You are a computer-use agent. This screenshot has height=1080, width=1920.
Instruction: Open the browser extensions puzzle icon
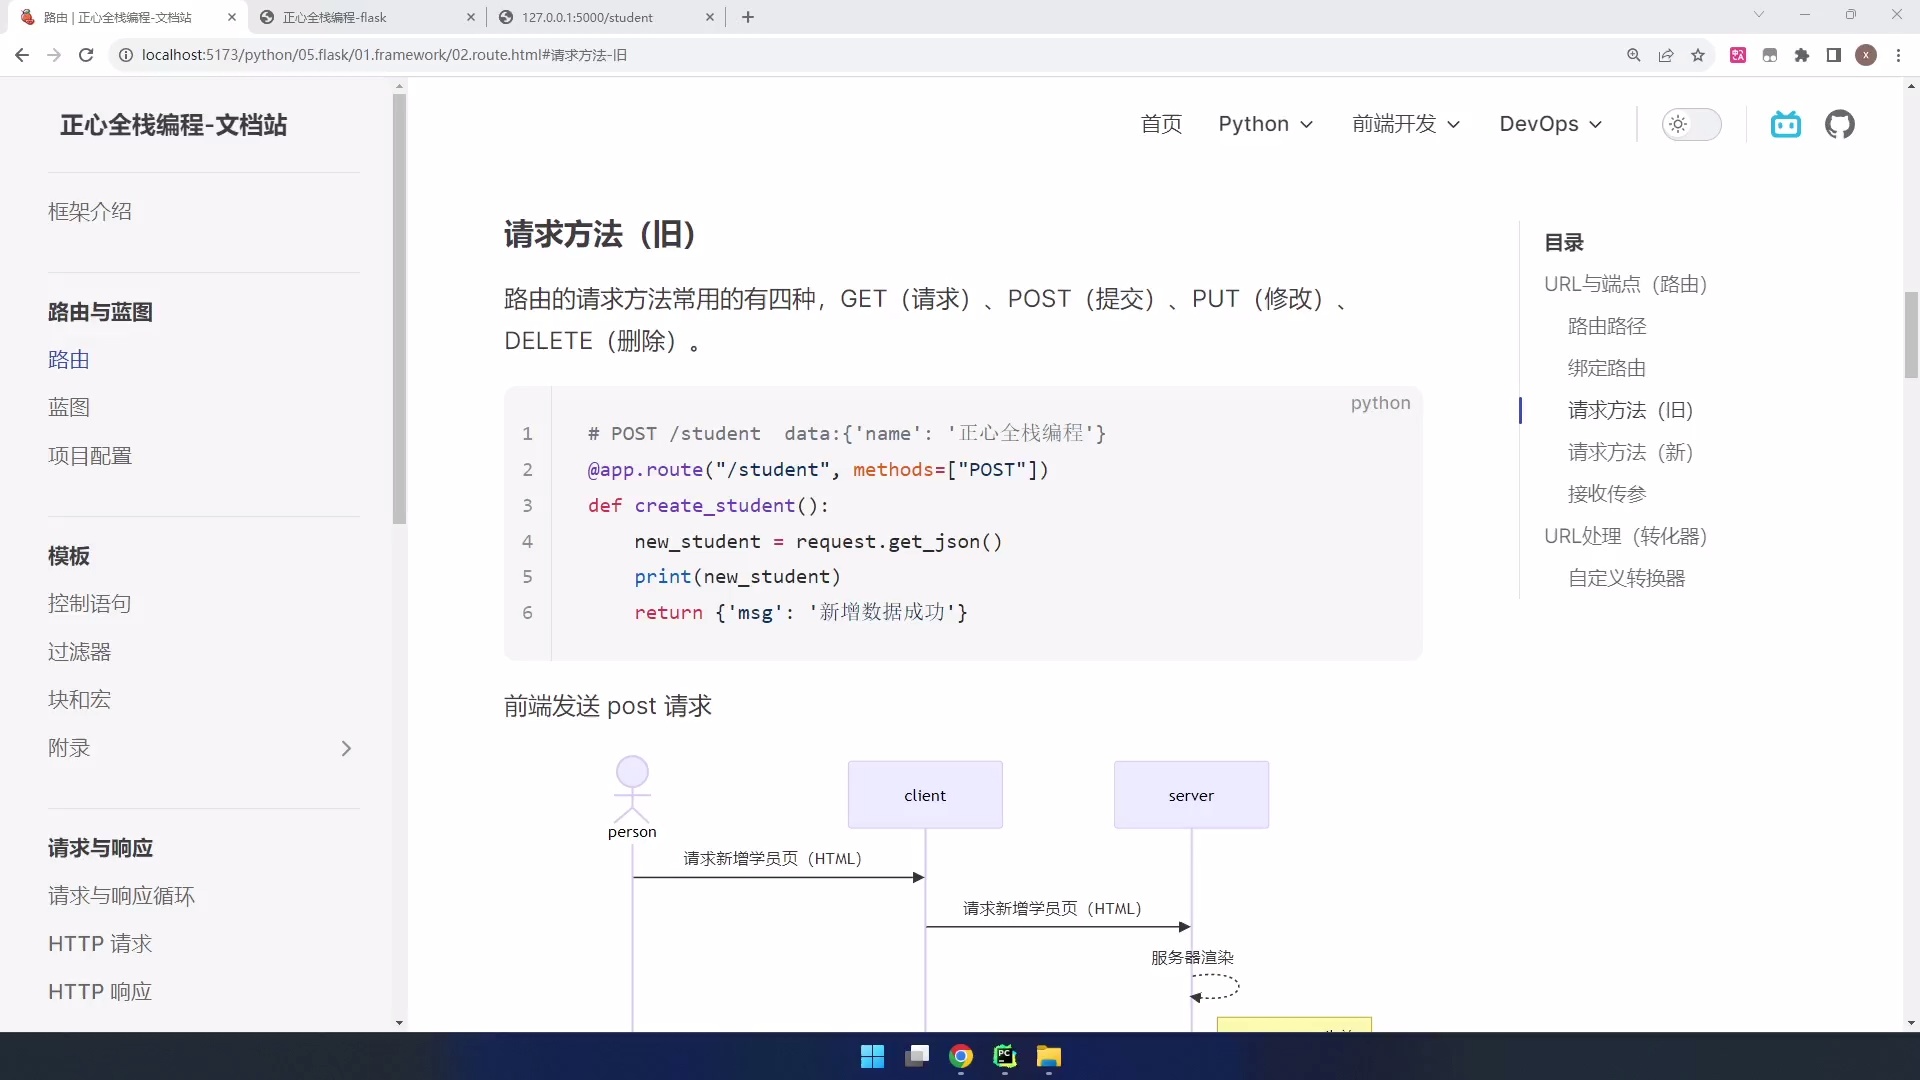1803,55
